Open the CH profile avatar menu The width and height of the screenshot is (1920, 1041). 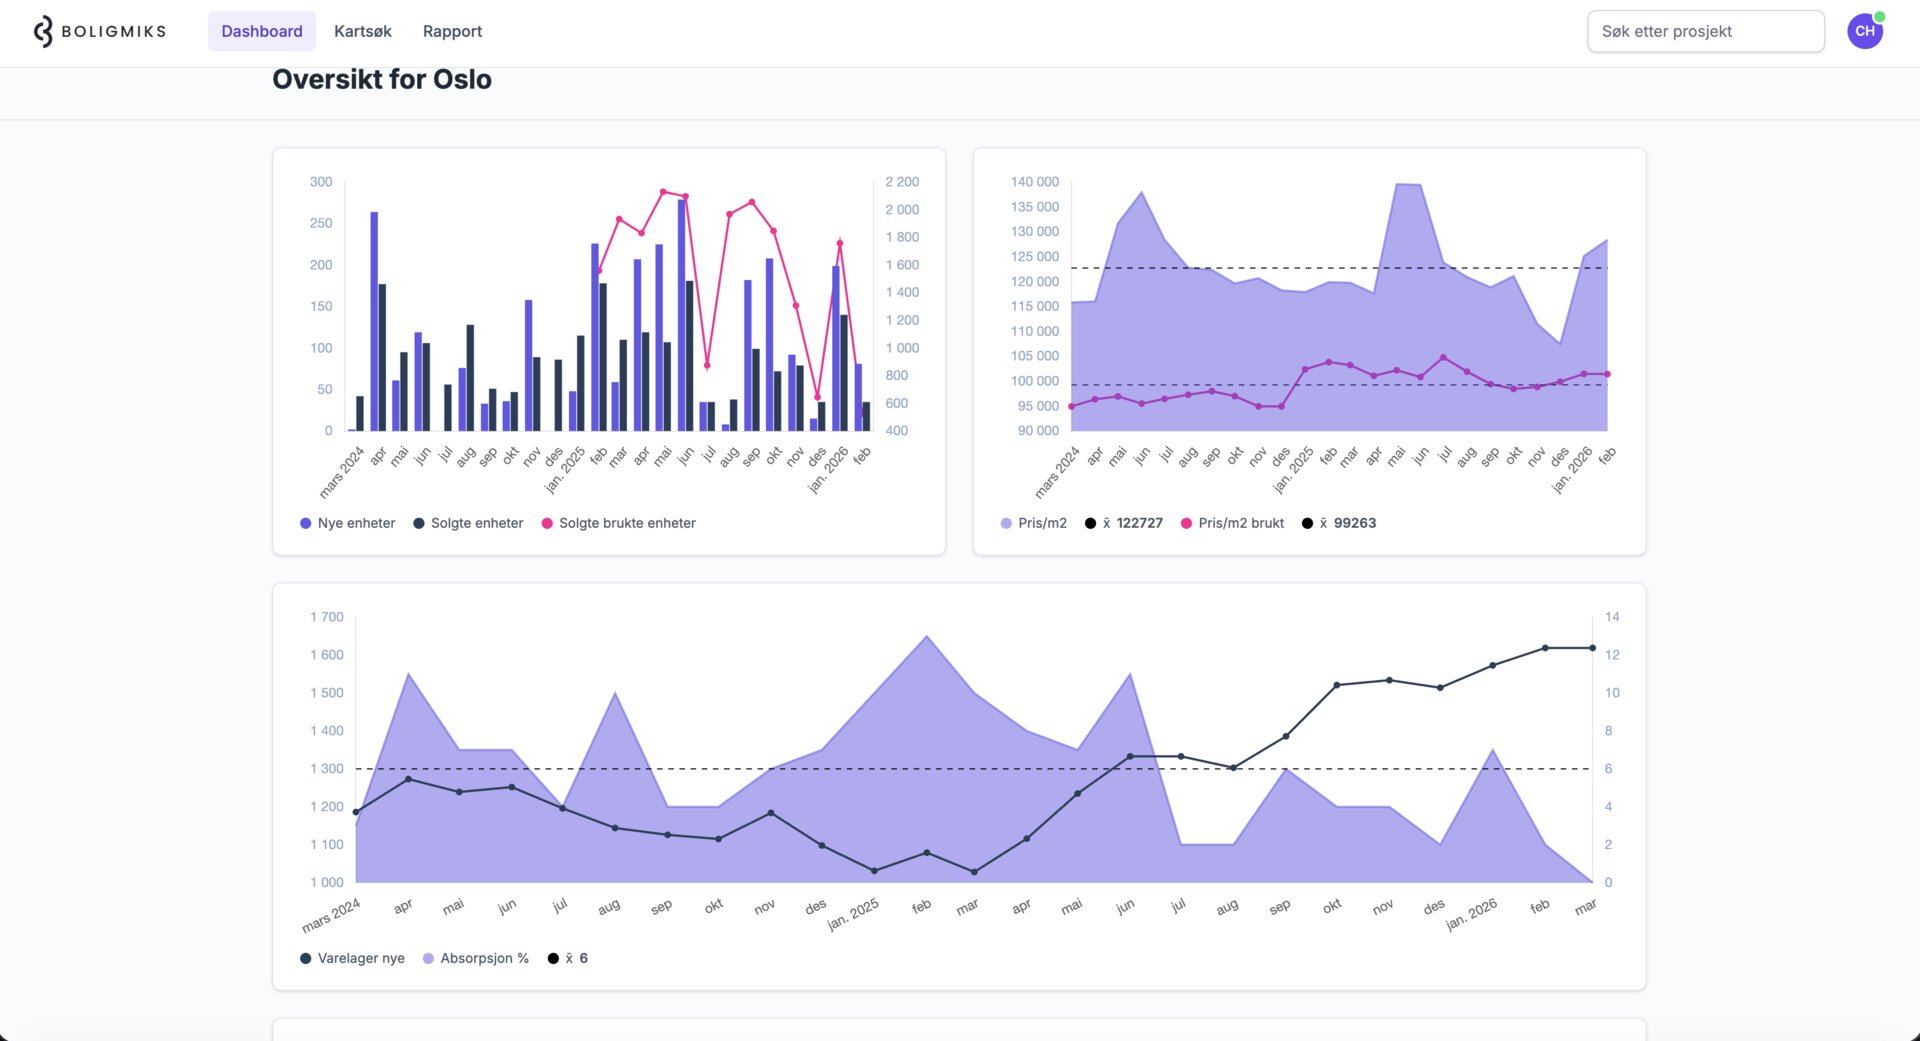click(1864, 30)
